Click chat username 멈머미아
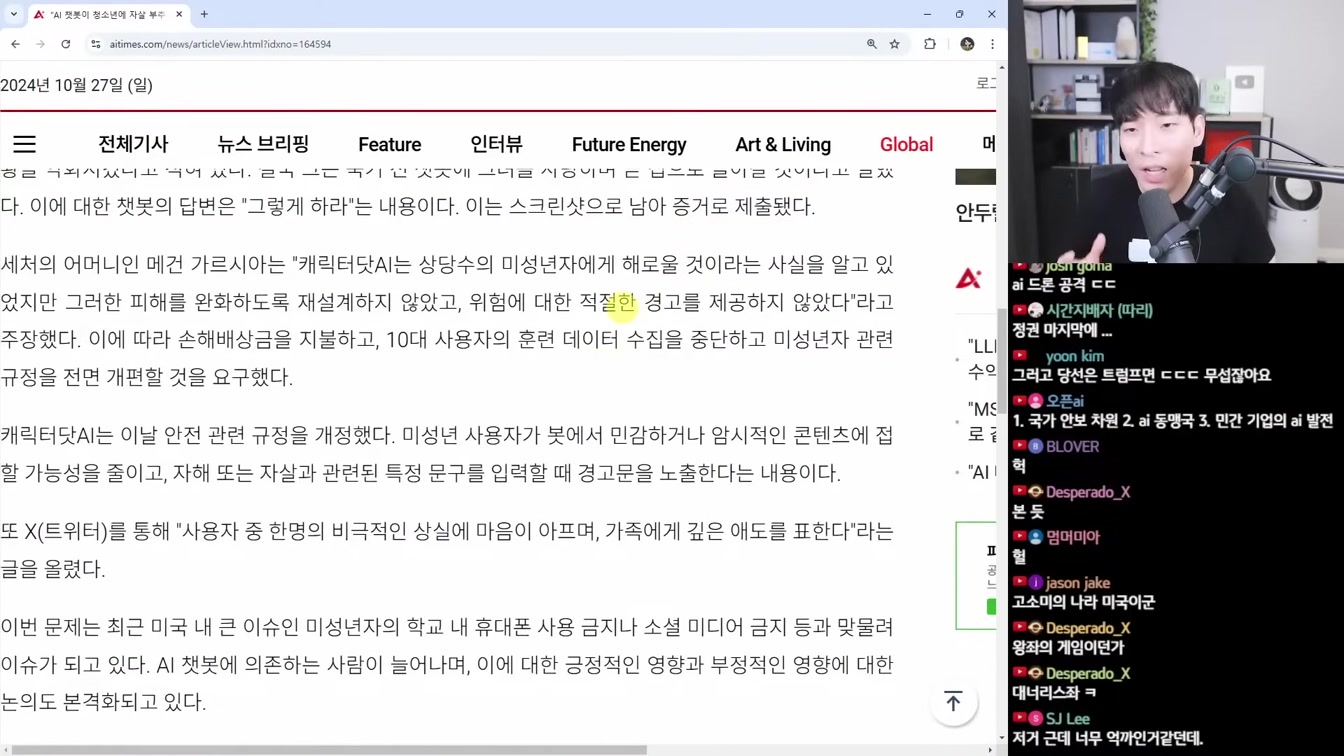The width and height of the screenshot is (1344, 756). click(1073, 537)
